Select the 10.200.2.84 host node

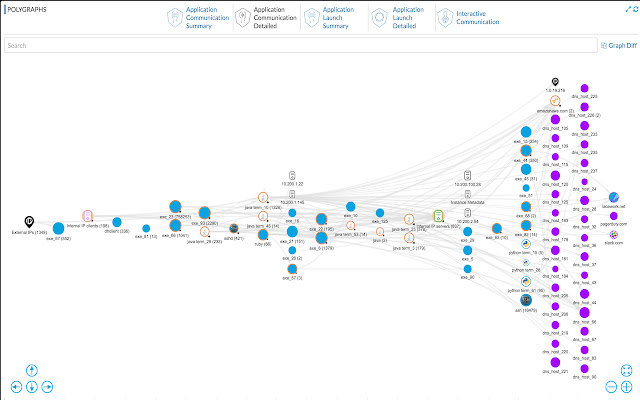[468, 213]
